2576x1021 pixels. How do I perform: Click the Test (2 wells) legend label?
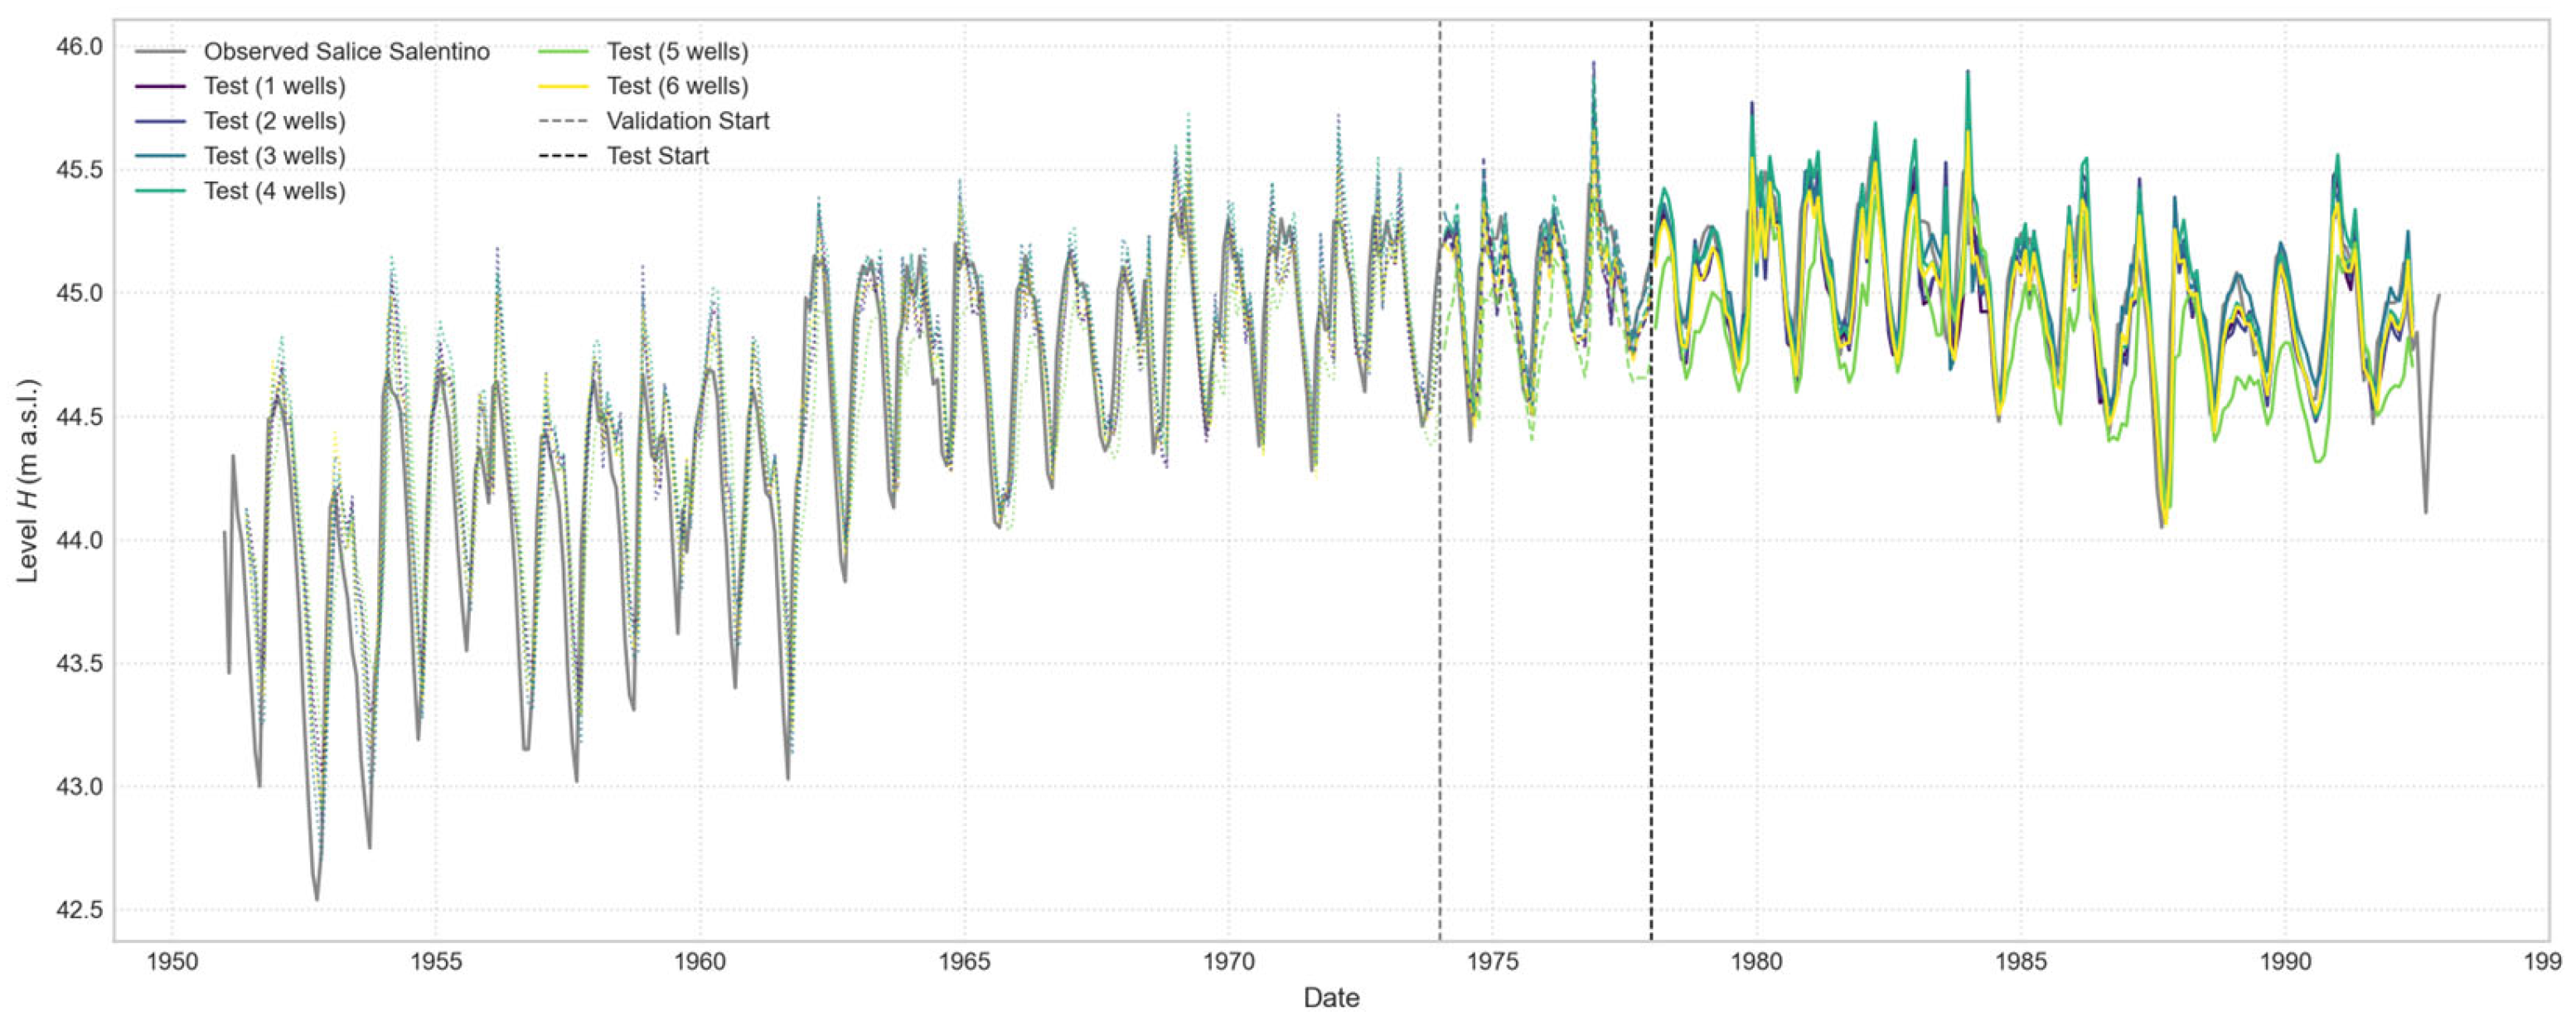pos(275,121)
